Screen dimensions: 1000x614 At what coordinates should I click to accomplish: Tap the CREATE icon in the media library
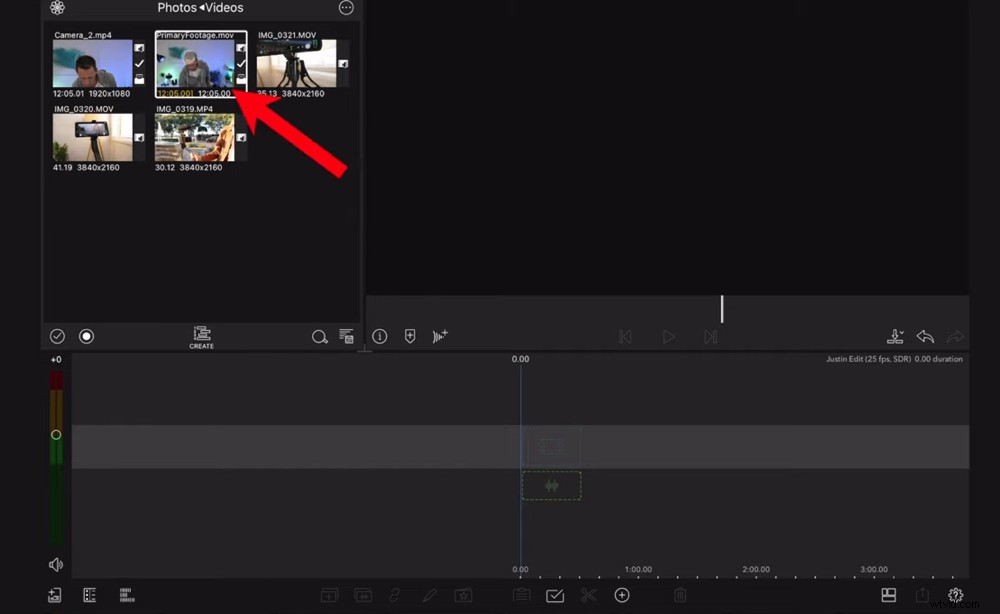(201, 336)
